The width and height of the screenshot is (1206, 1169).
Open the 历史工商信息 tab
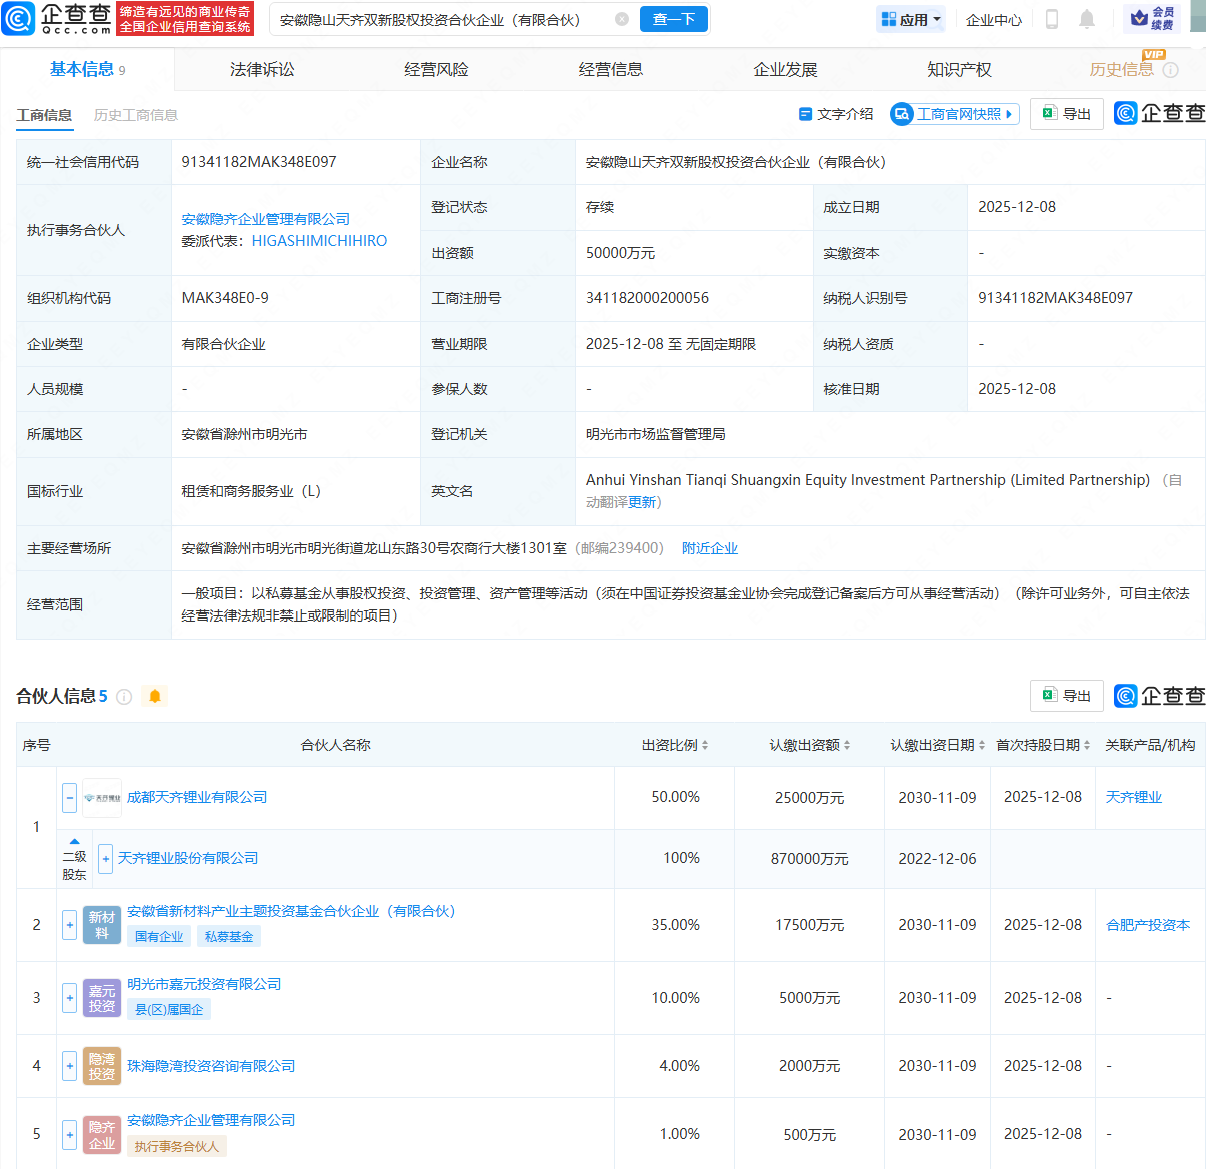(136, 115)
